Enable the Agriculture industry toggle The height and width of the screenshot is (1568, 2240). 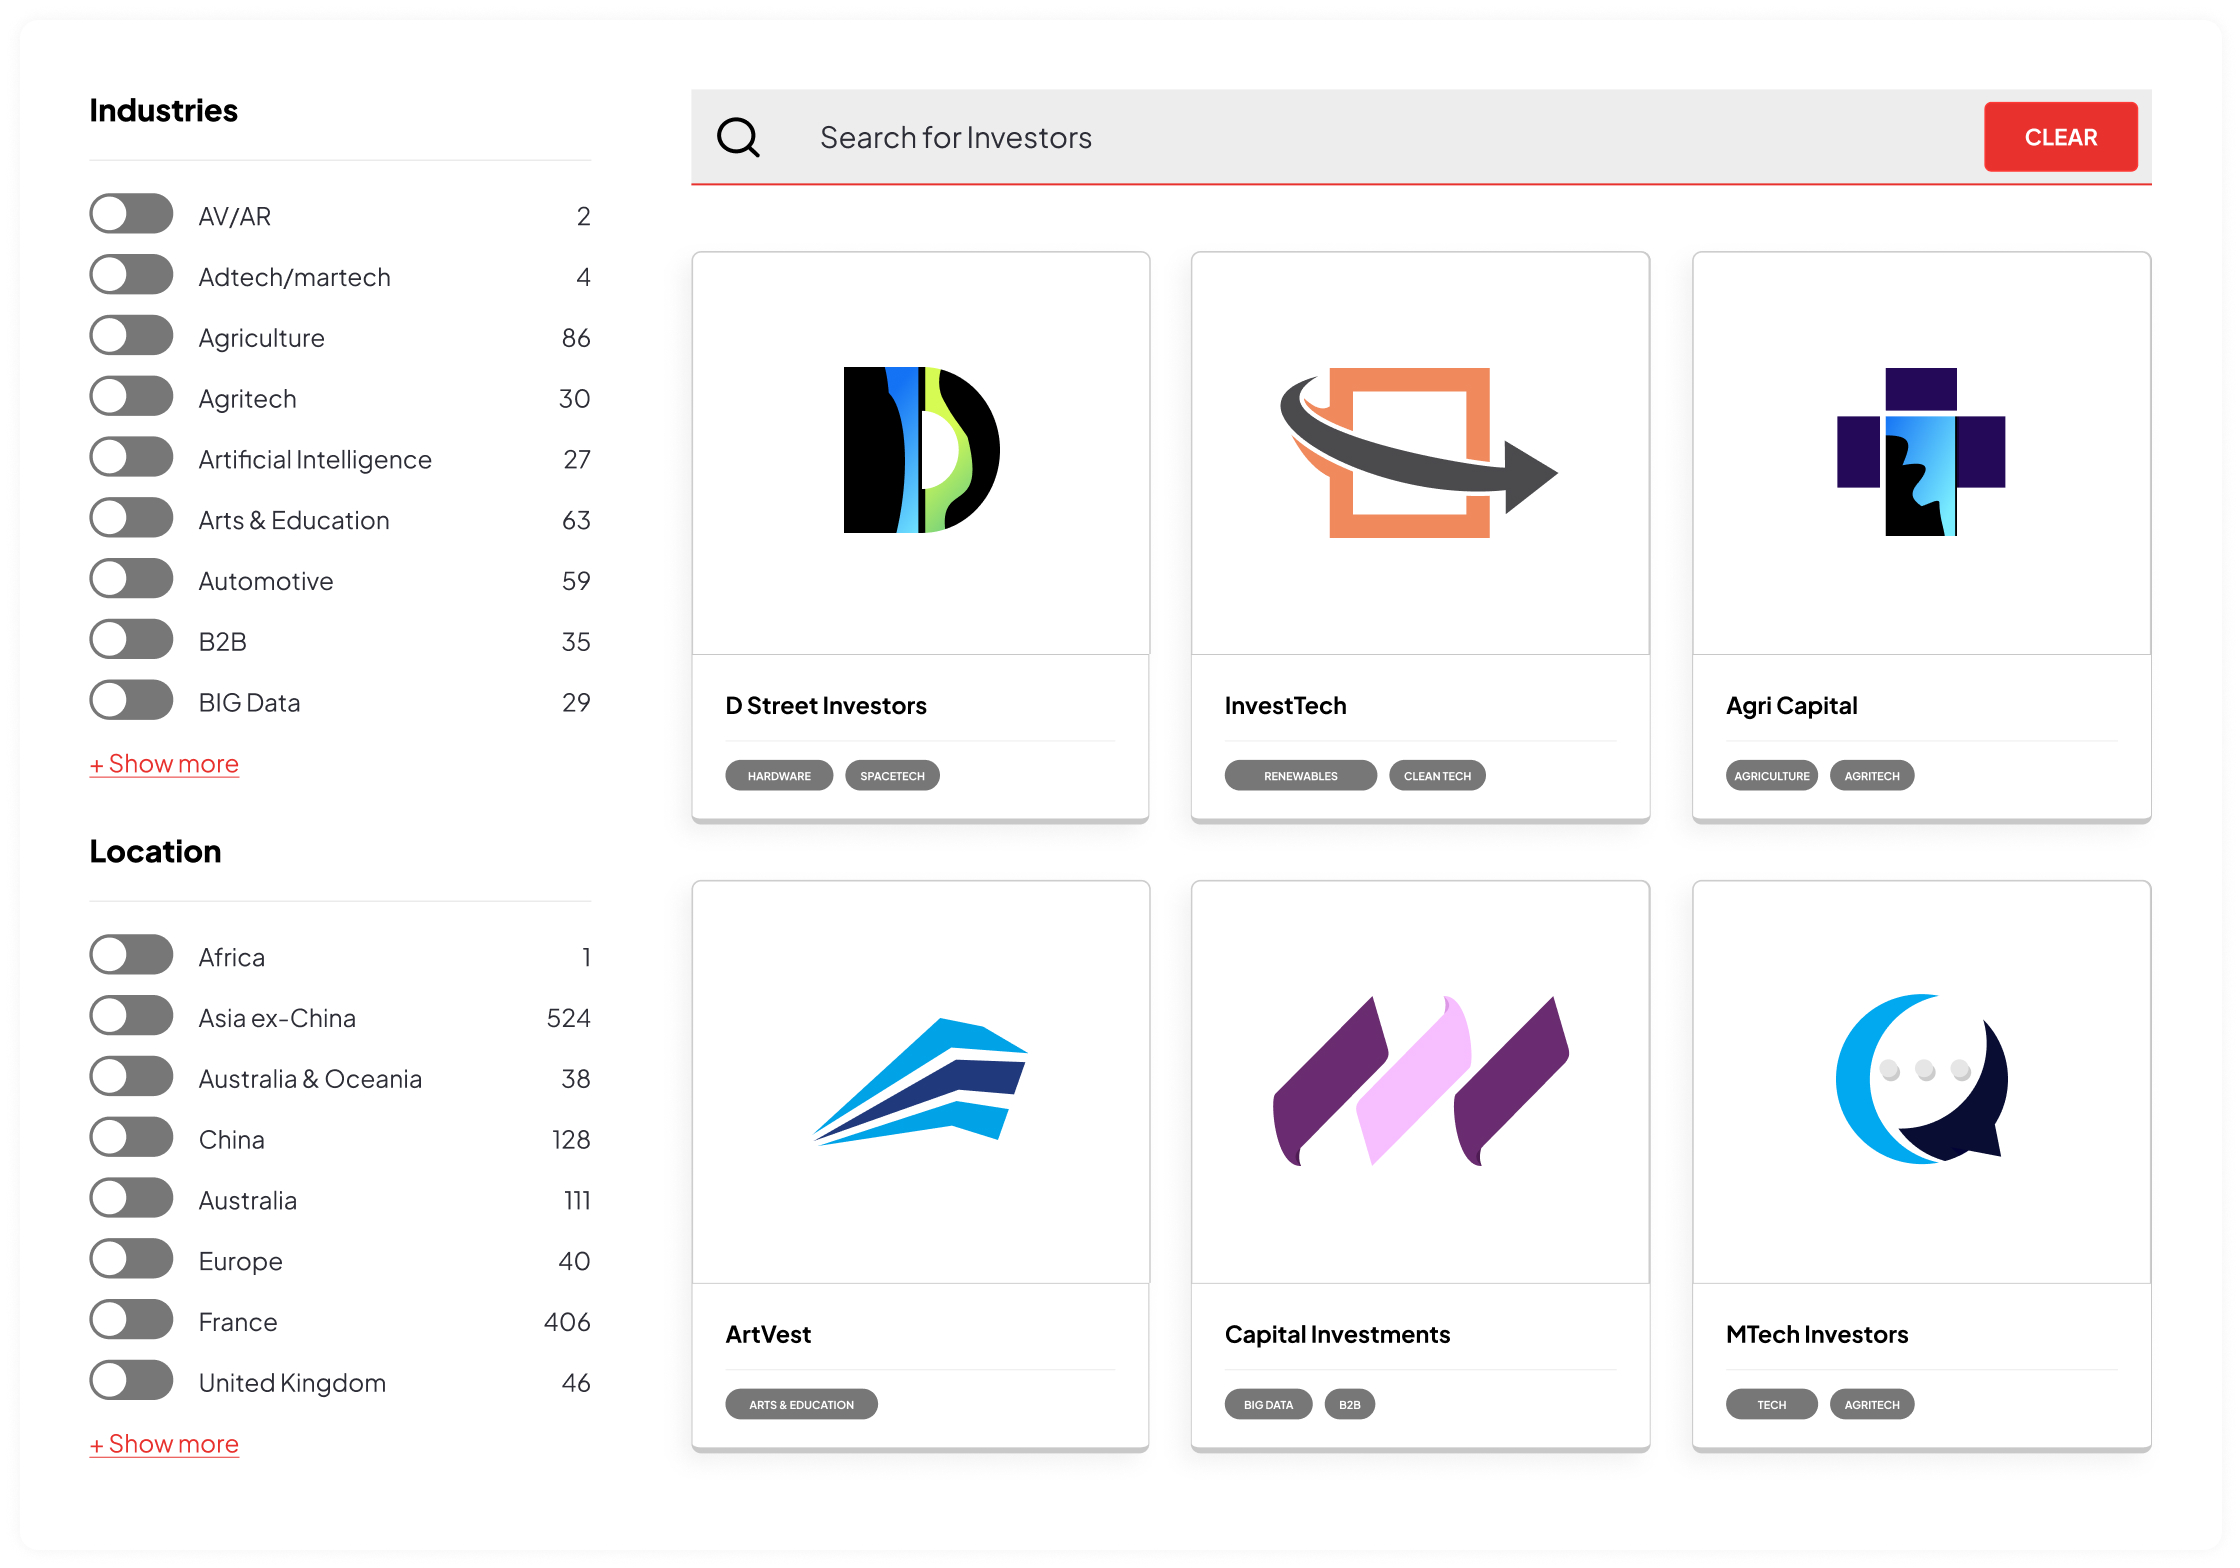[131, 336]
